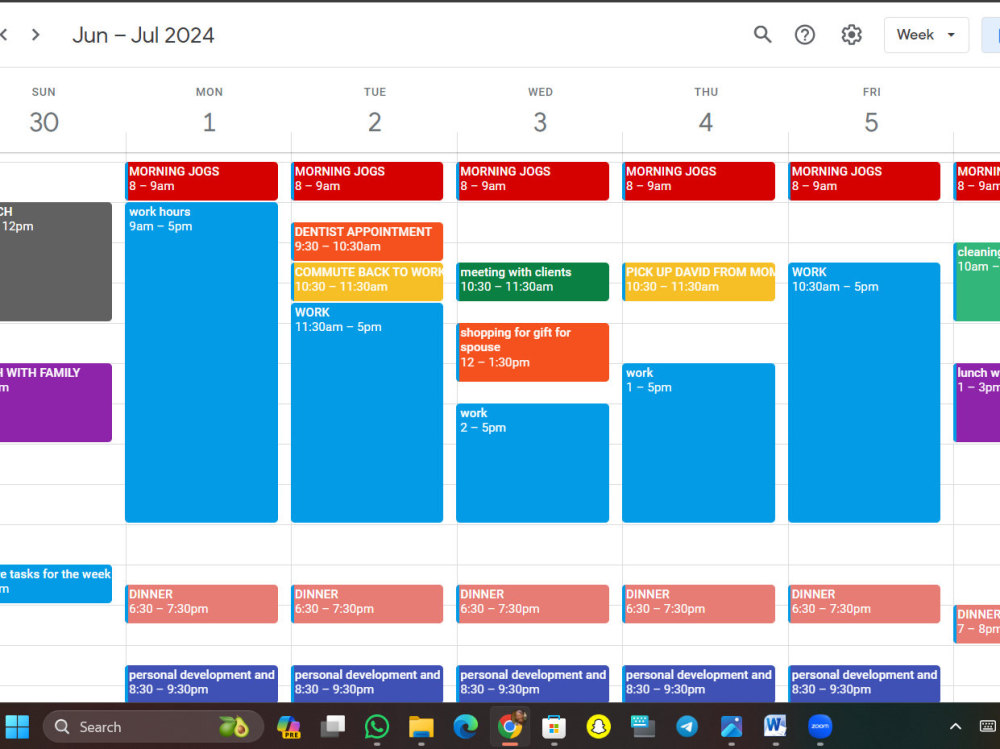Image resolution: width=1000 pixels, height=749 pixels.
Task: Open Saturday's green cleaning event
Action: coord(977,281)
